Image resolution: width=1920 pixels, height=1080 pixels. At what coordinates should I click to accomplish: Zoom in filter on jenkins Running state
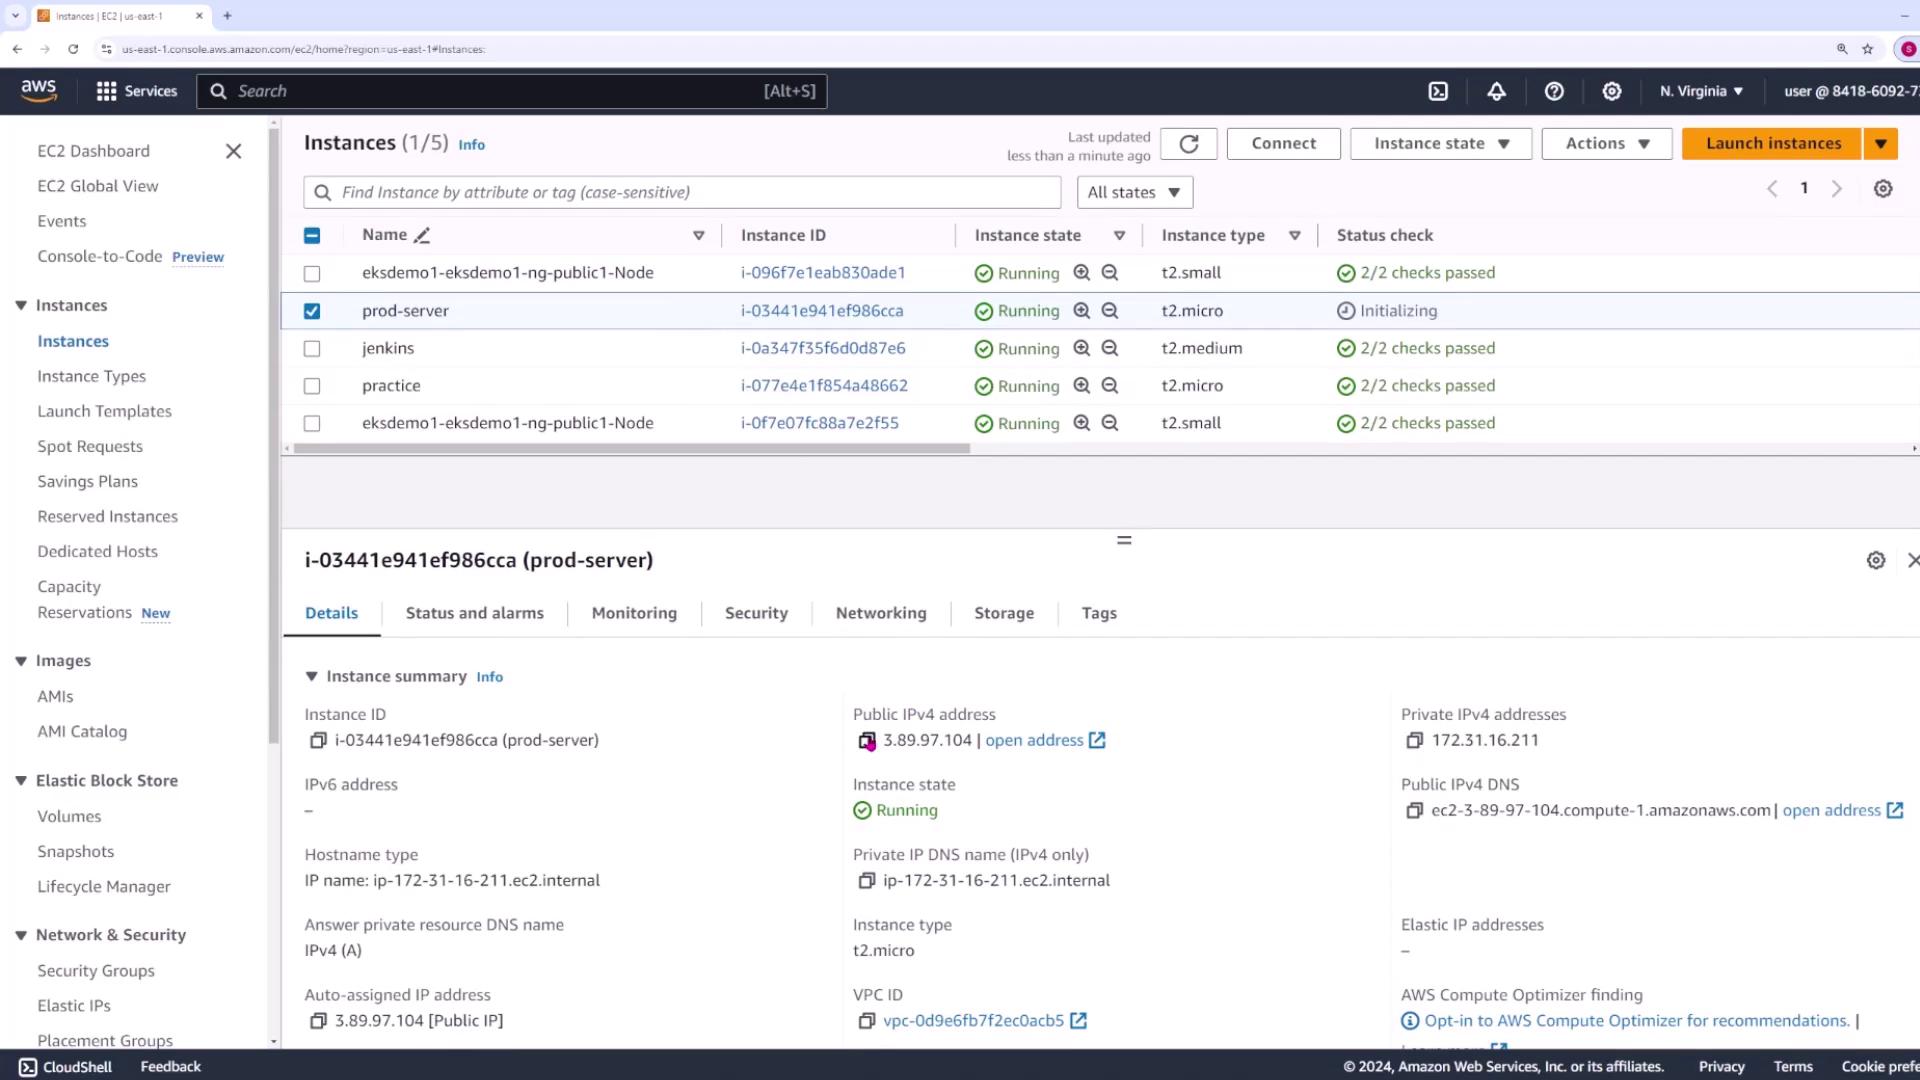tap(1081, 348)
